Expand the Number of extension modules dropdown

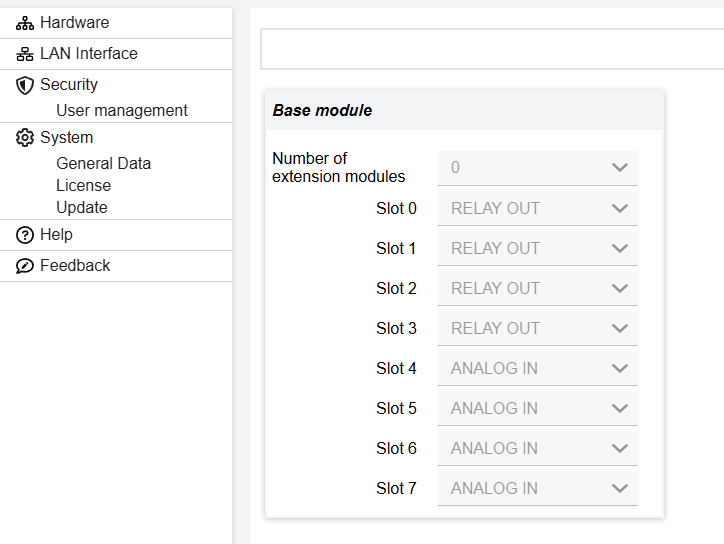pos(537,168)
